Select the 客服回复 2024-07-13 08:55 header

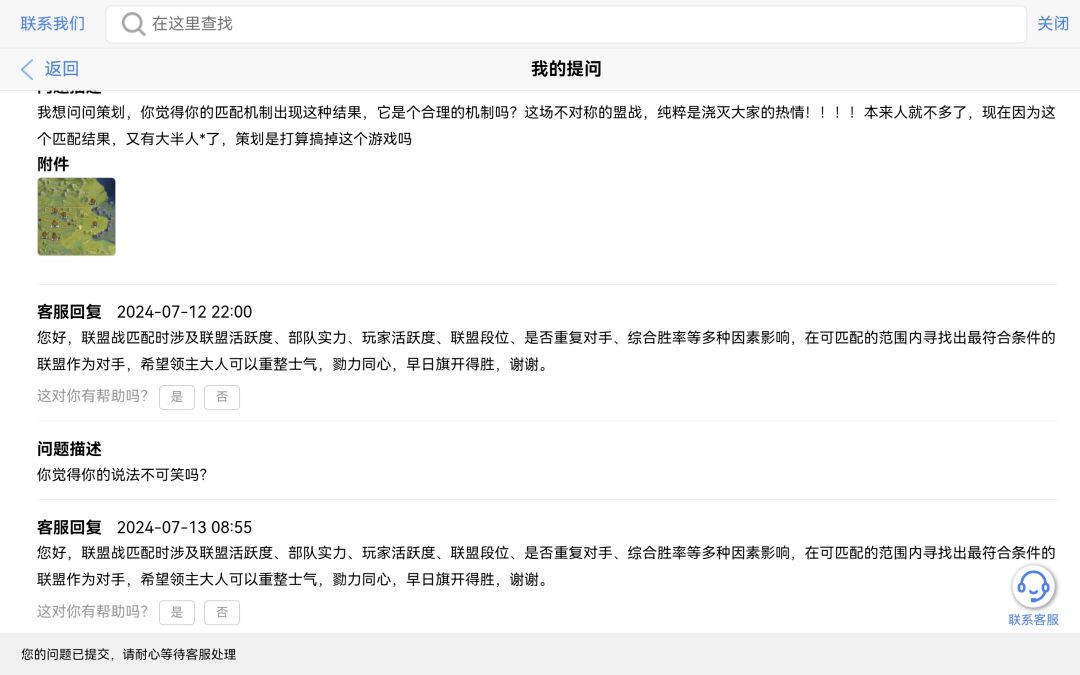tap(145, 528)
